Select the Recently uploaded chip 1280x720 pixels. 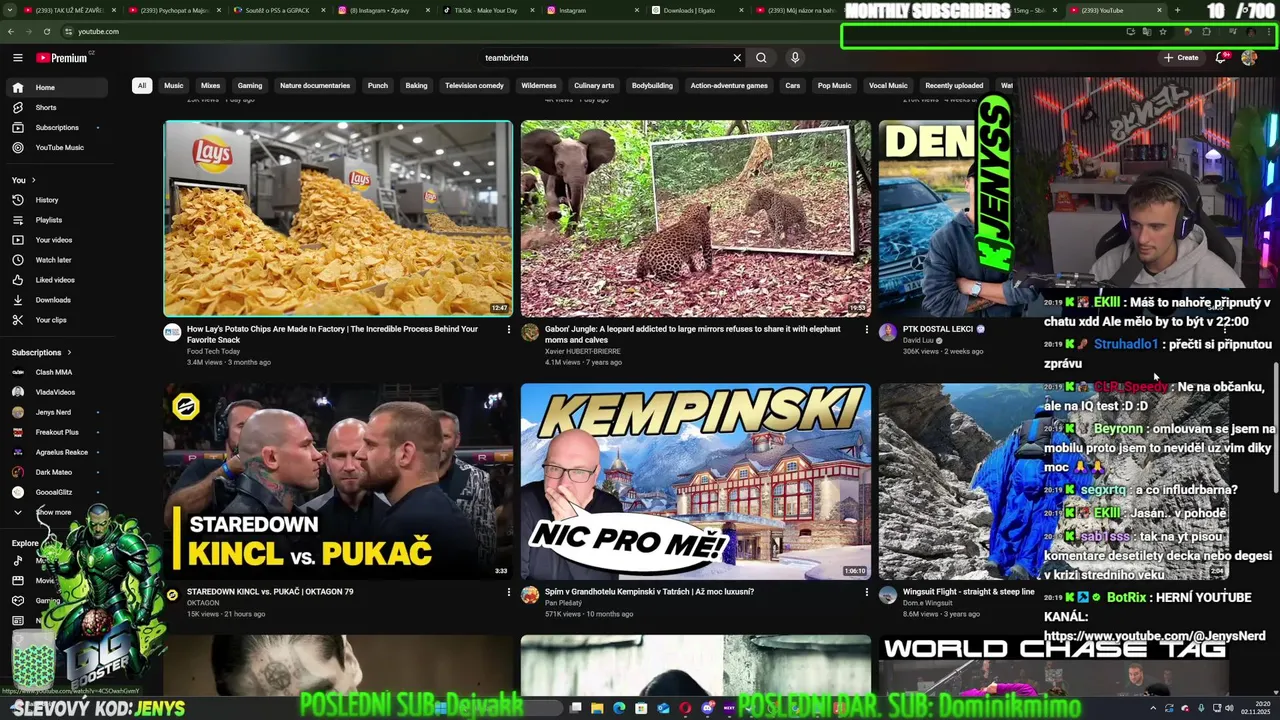(954, 86)
